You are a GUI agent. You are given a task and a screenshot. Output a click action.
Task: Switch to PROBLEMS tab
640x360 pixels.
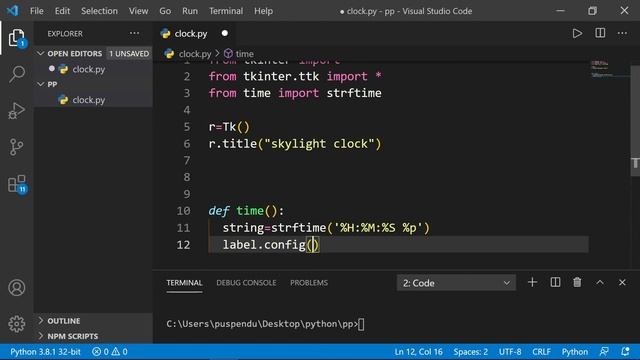309,282
